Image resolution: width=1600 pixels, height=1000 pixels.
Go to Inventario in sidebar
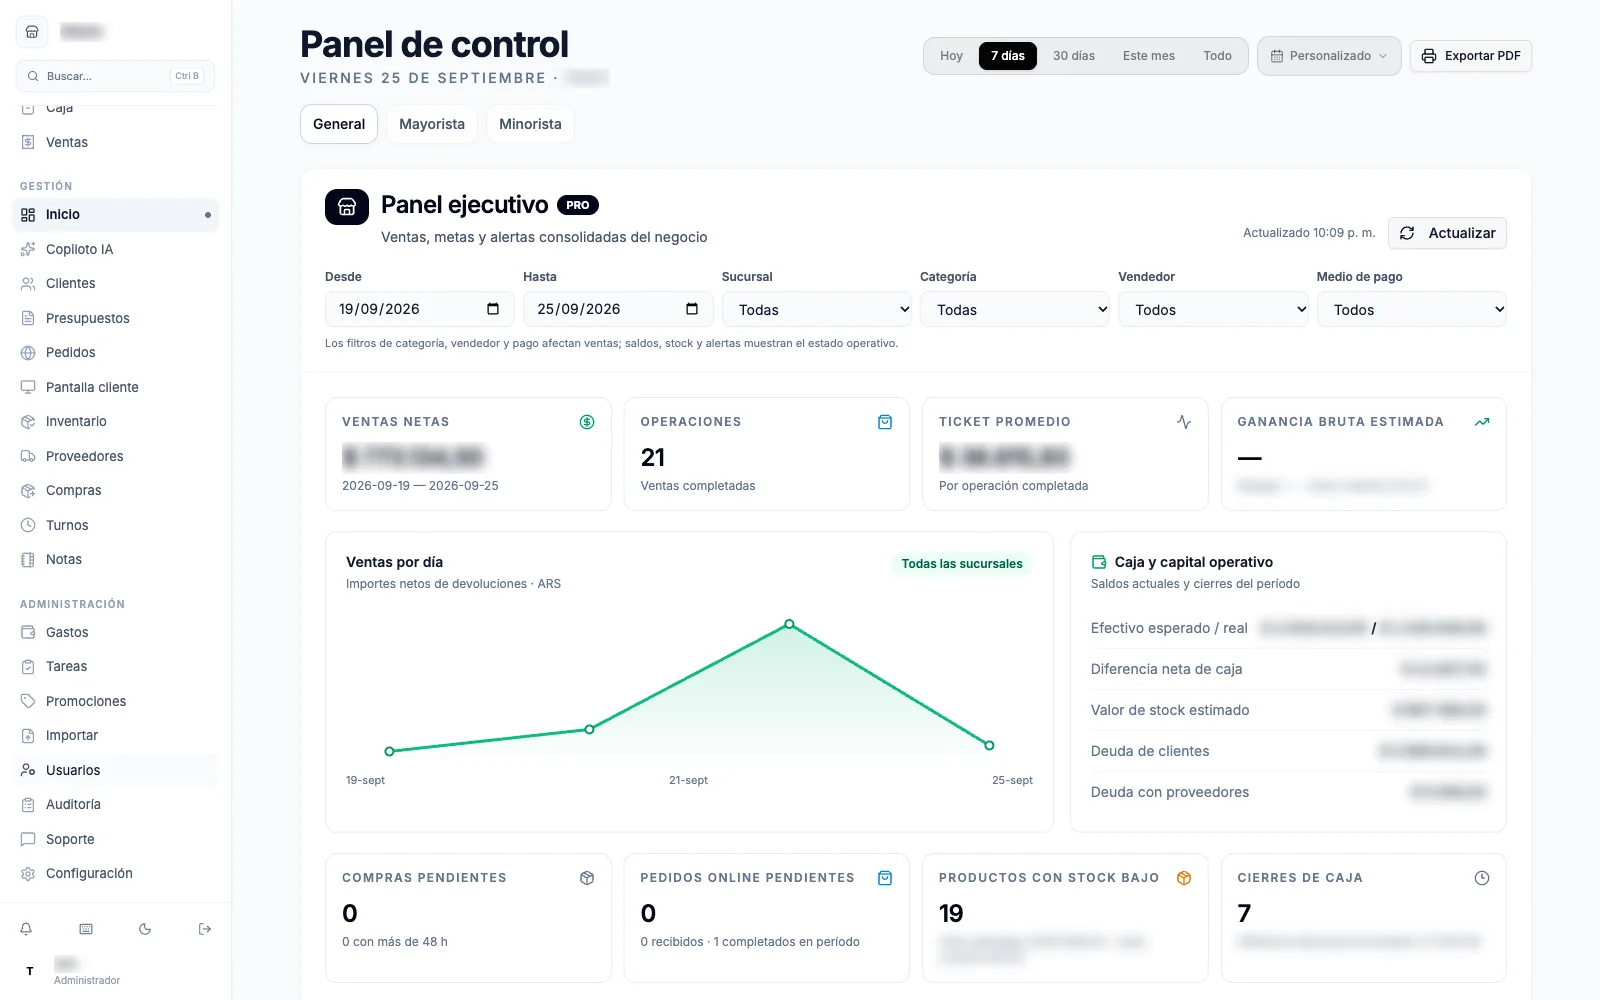point(116,421)
